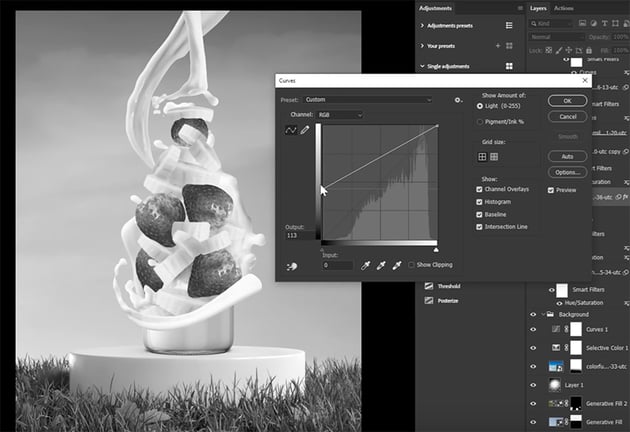This screenshot has height=432, width=630.
Task: Close the Curves dialog
Action: point(585,81)
